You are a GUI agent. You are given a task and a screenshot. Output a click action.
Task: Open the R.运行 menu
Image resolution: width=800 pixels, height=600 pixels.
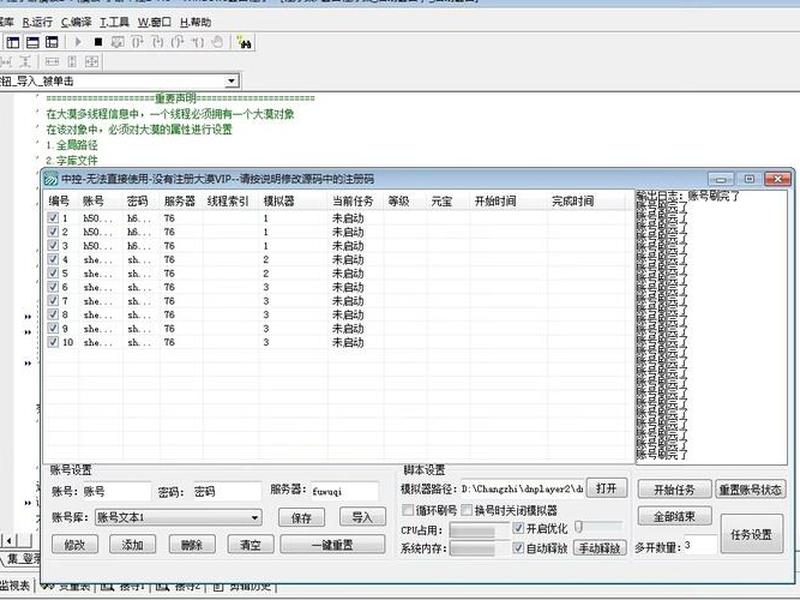pos(37,22)
